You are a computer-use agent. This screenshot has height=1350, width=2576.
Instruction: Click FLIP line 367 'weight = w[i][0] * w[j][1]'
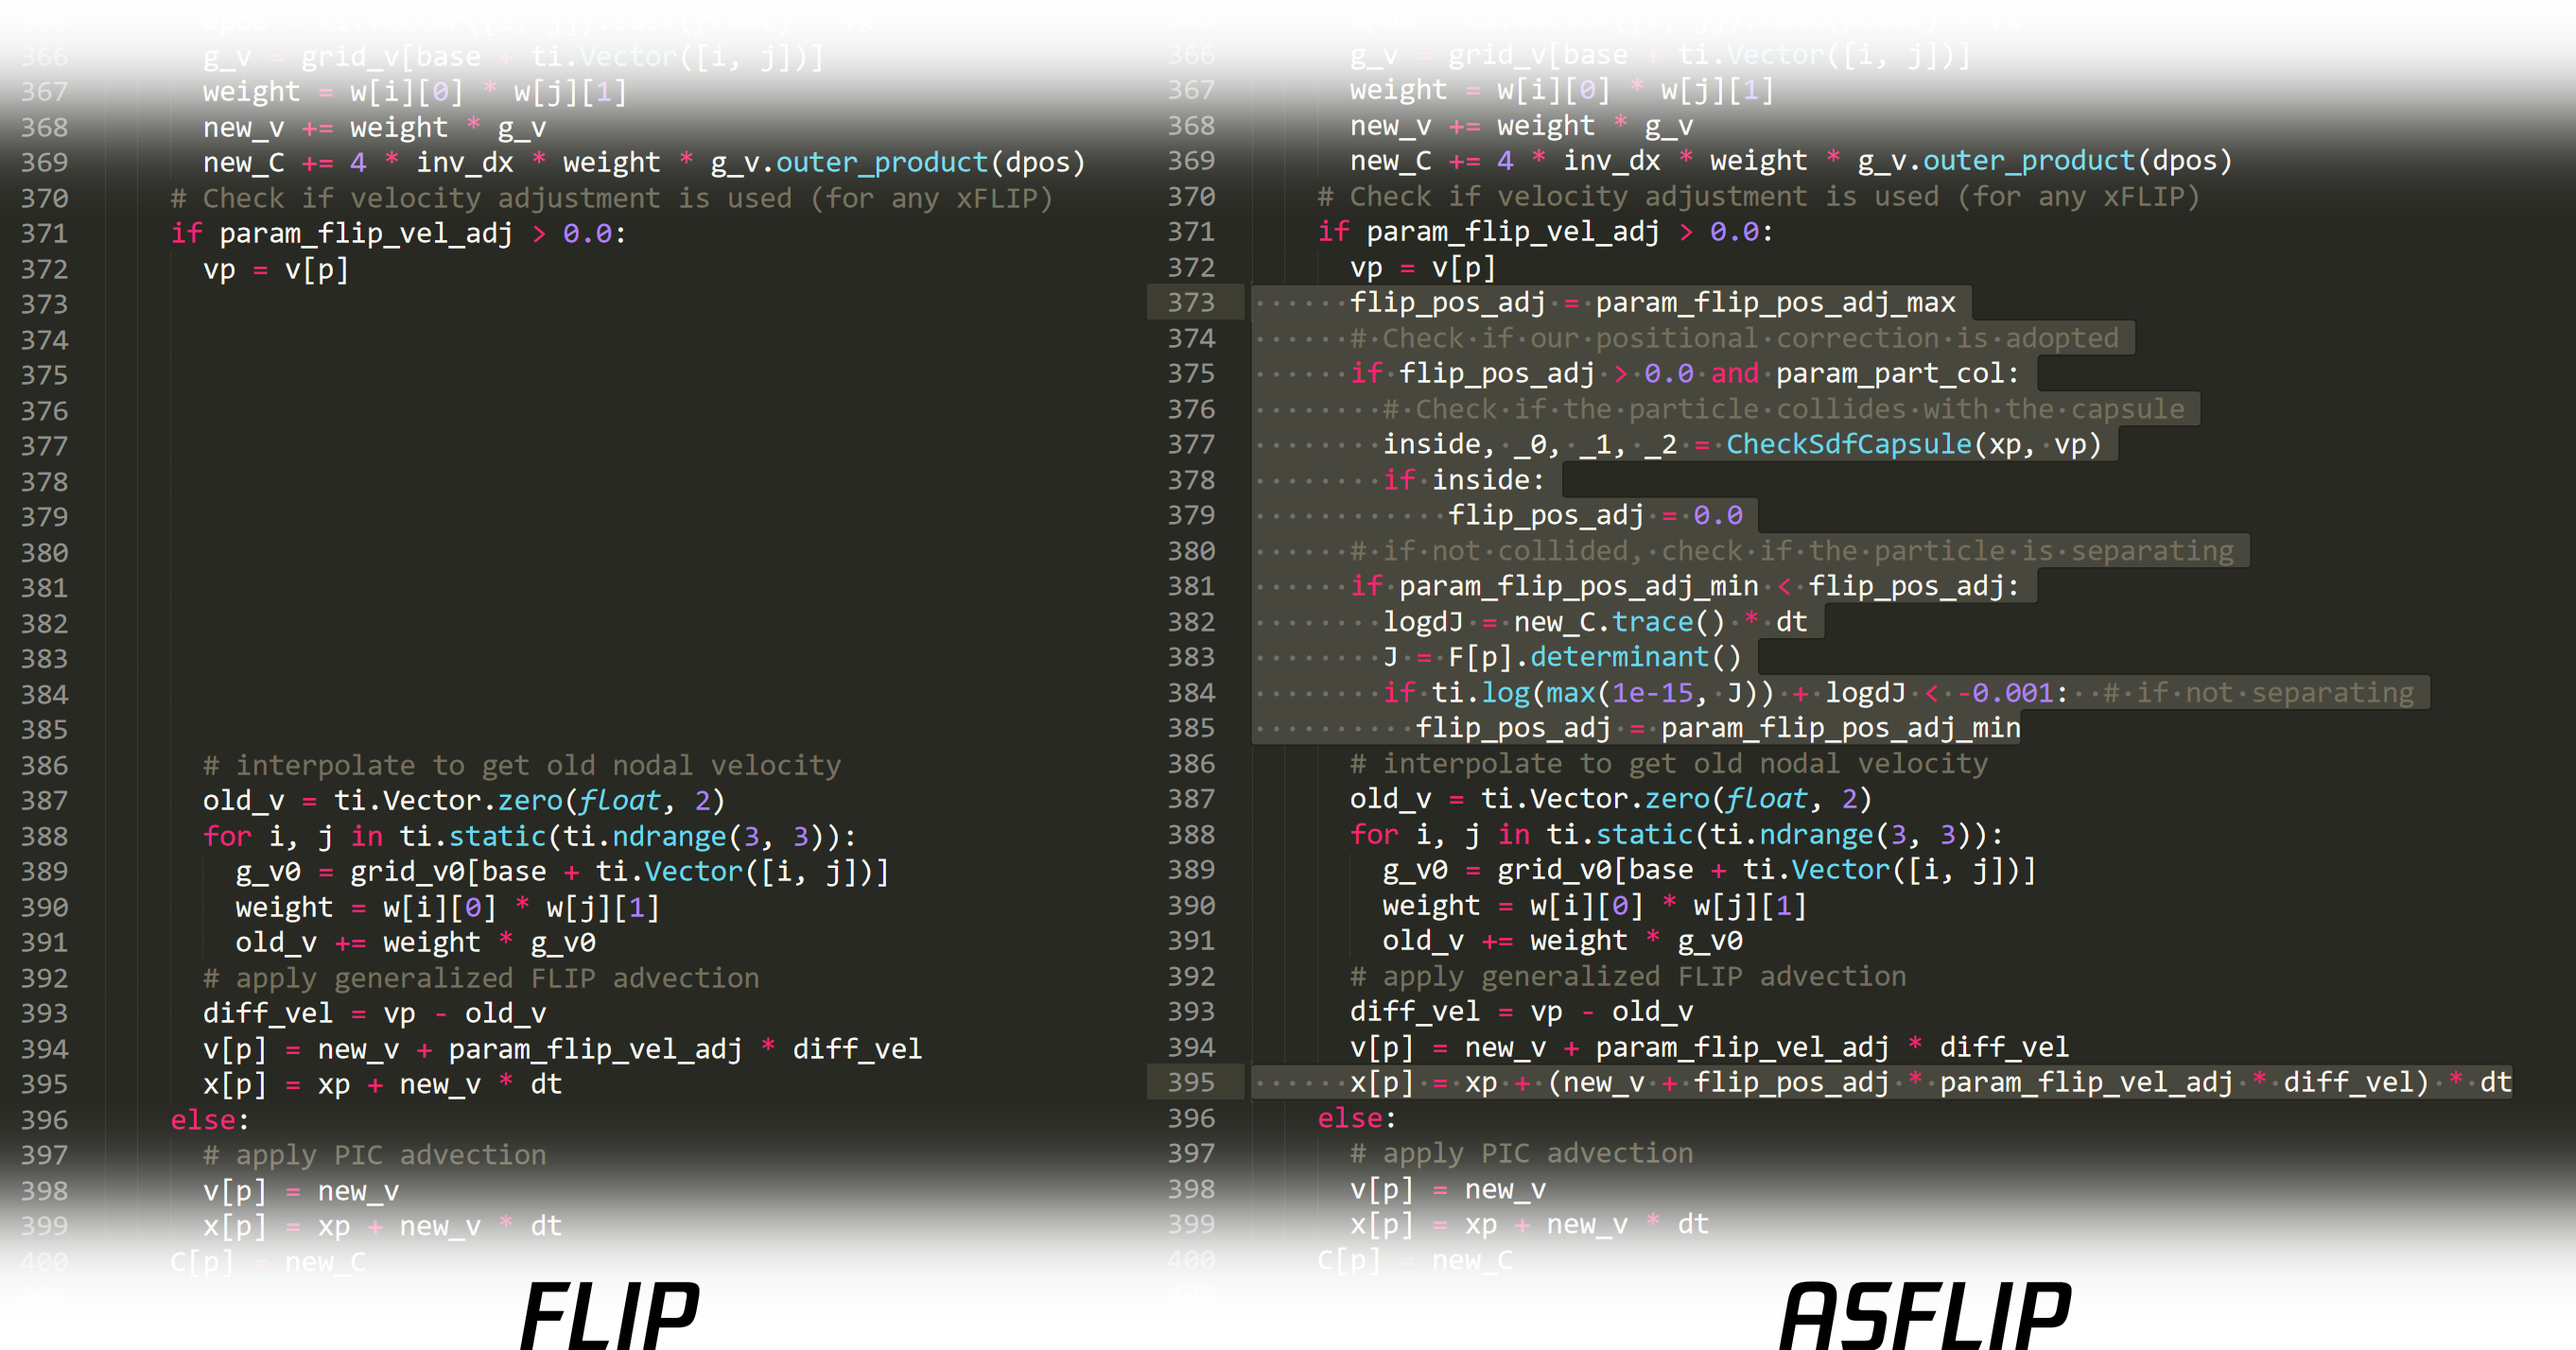(415, 91)
